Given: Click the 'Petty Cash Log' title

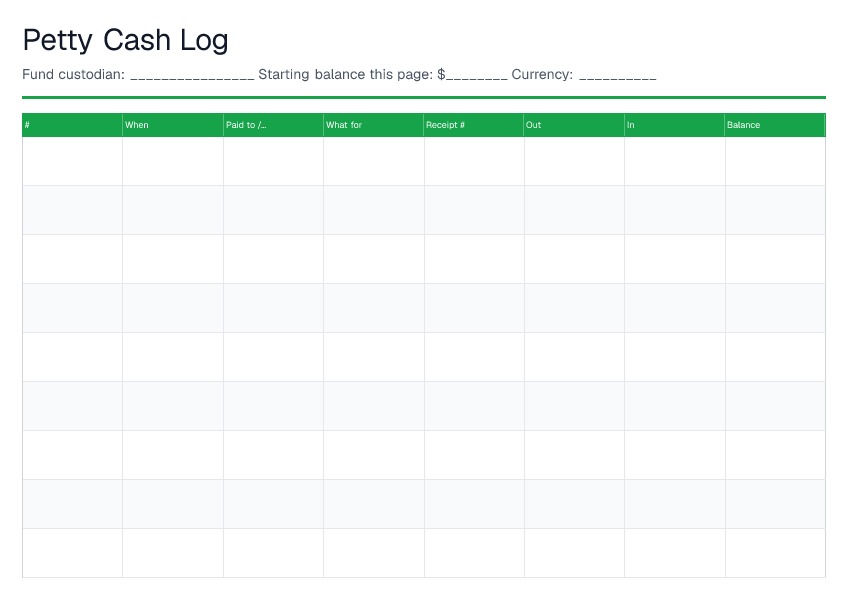Looking at the screenshot, I should pyautogui.click(x=125, y=41).
